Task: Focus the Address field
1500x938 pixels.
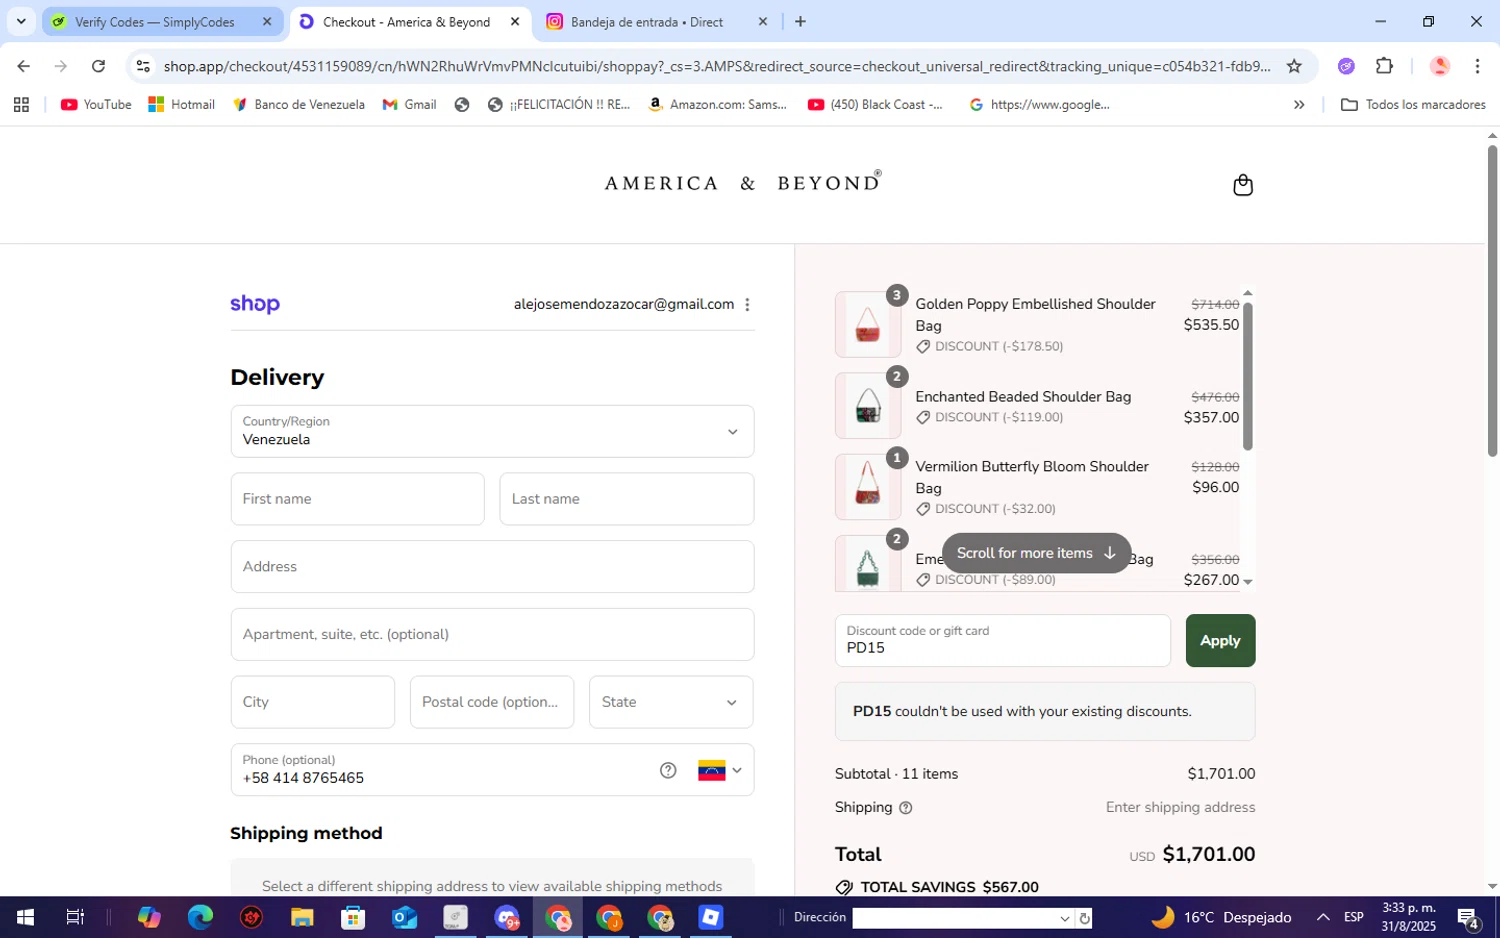Action: pos(492,567)
